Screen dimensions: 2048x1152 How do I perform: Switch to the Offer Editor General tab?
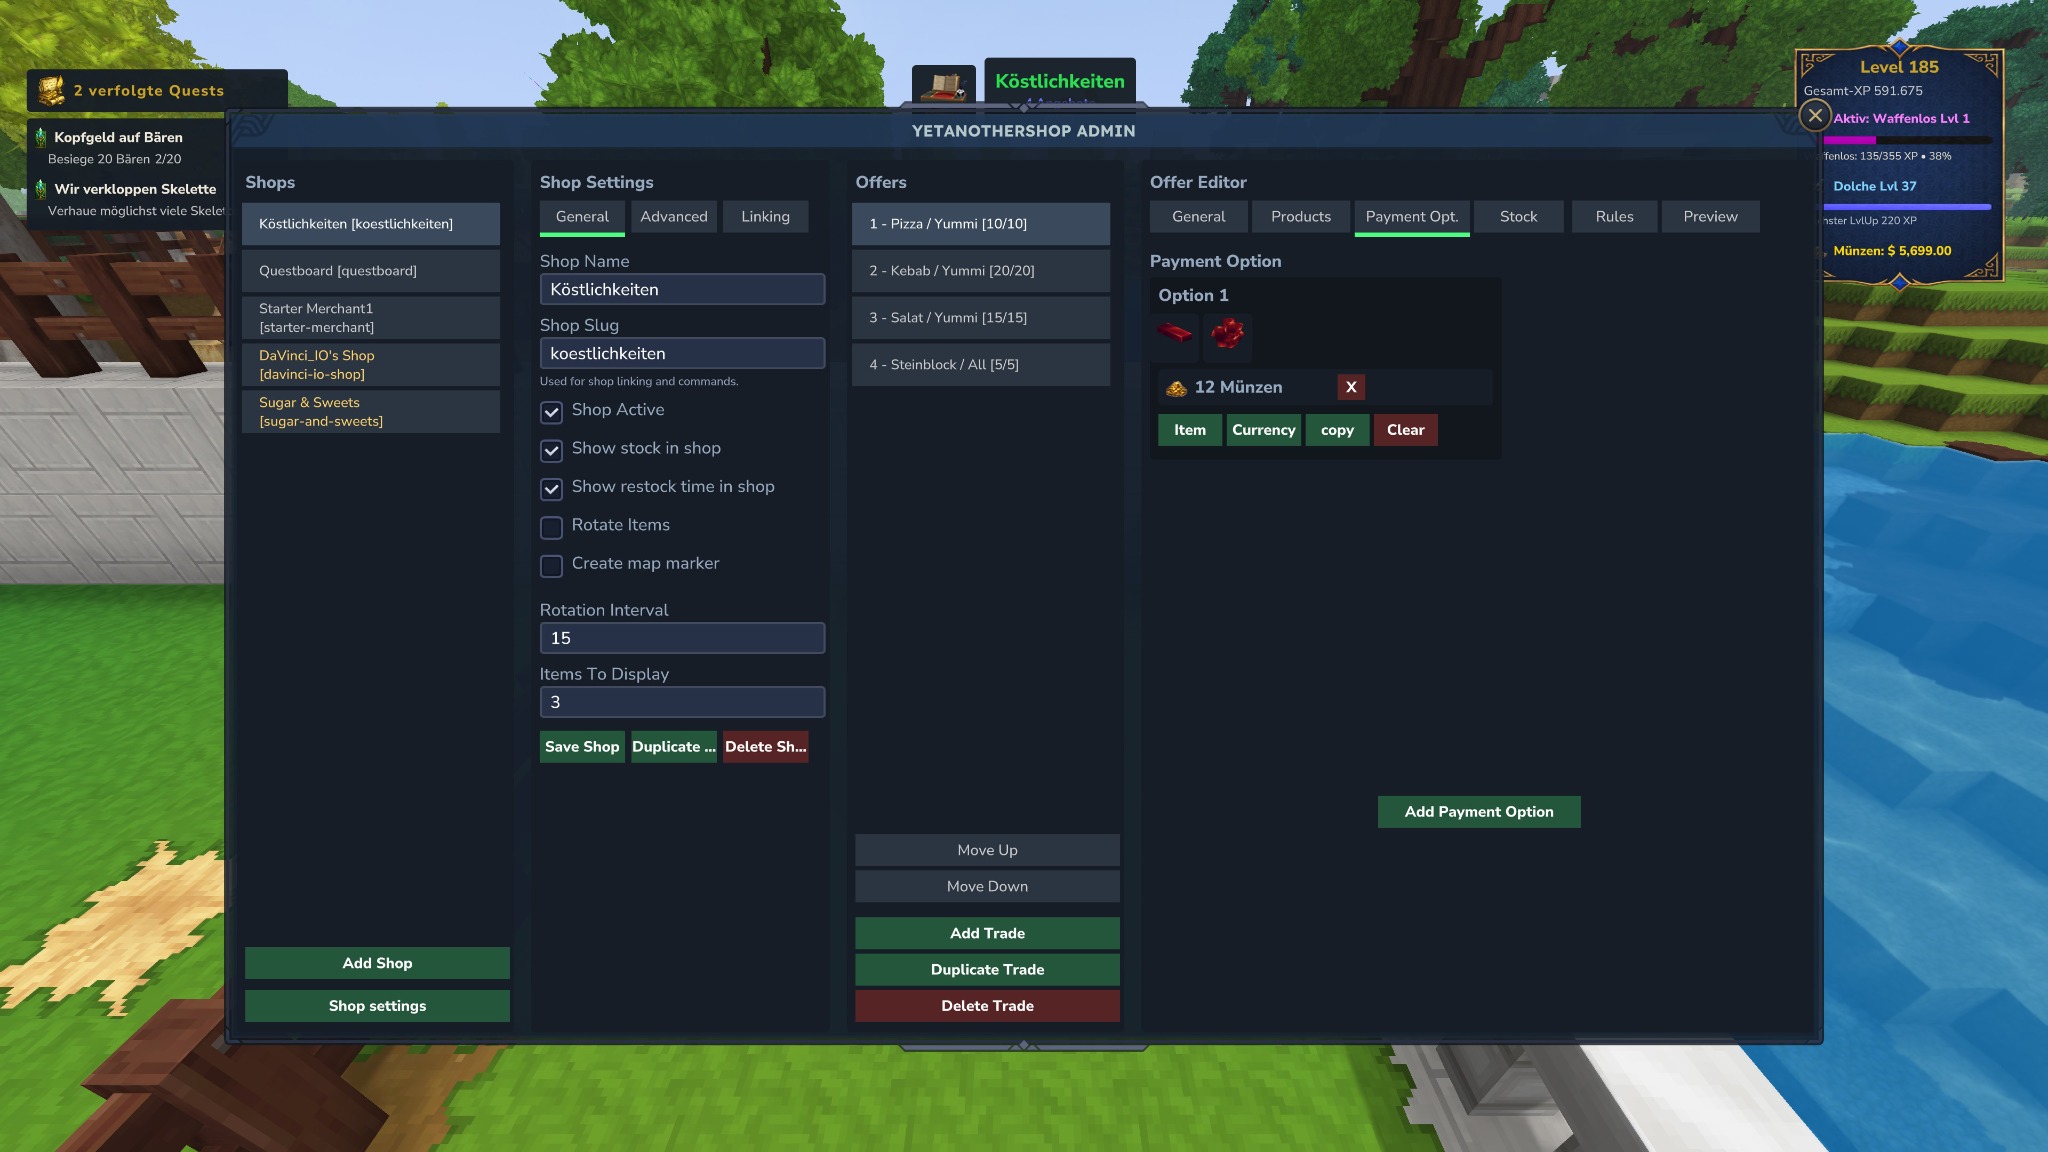coord(1198,217)
